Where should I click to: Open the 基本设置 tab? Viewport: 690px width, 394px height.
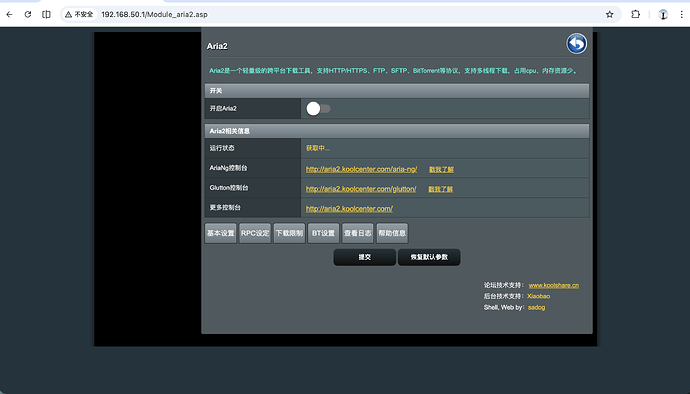click(x=220, y=233)
